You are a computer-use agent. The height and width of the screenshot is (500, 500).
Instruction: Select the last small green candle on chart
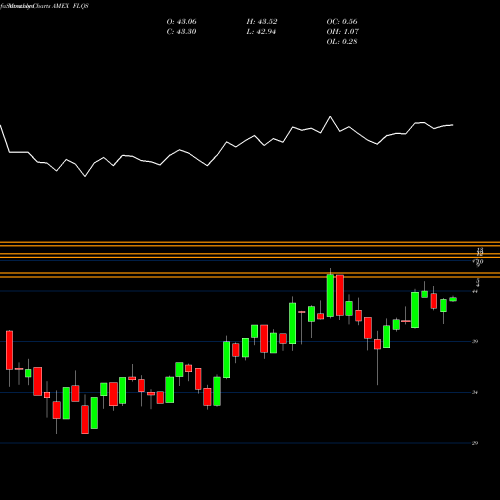(x=453, y=299)
